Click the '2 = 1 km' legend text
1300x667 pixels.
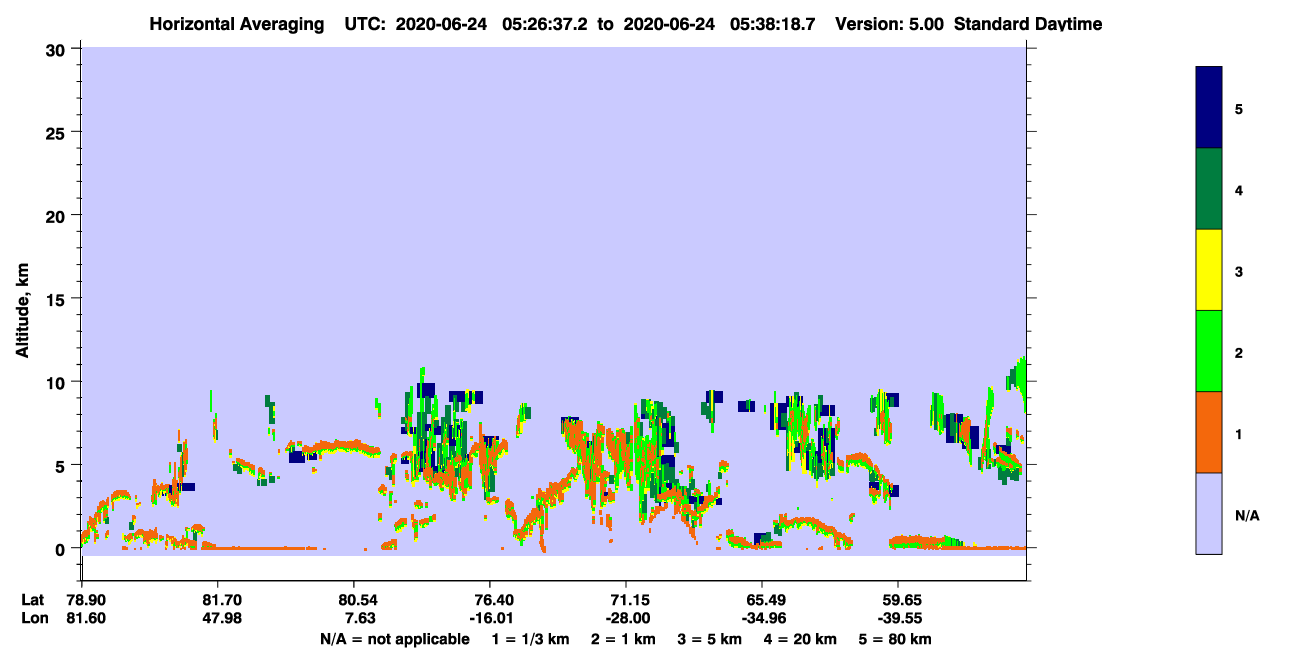pyautogui.click(x=622, y=639)
